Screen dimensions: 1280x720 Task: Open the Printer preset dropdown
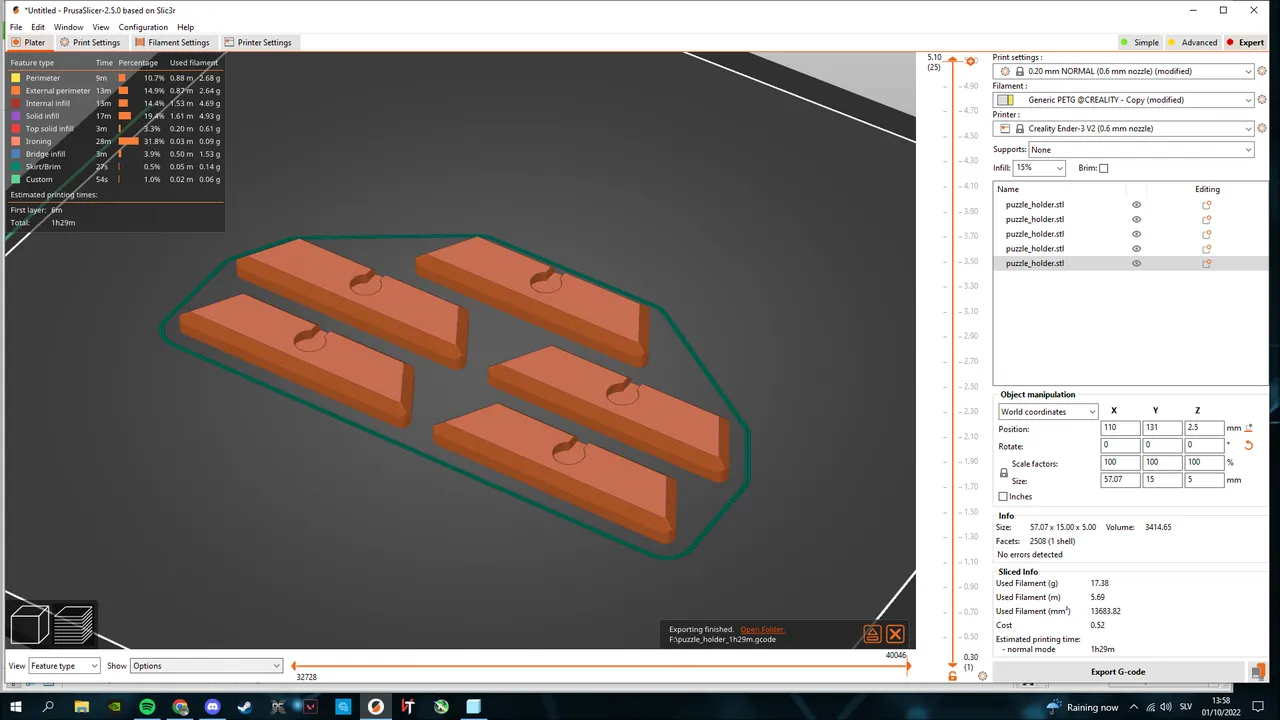click(x=1125, y=129)
